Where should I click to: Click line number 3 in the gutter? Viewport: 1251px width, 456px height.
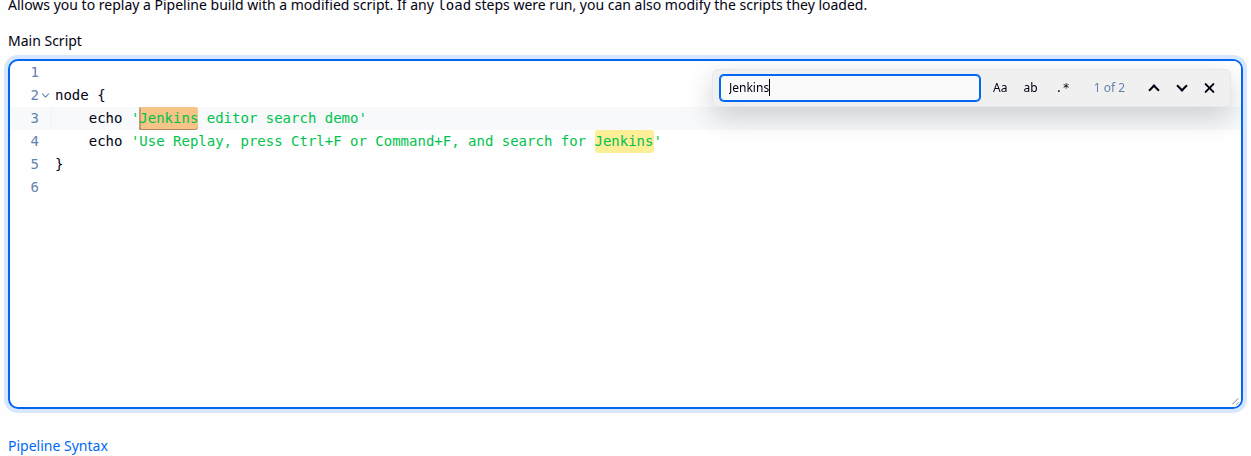34,118
